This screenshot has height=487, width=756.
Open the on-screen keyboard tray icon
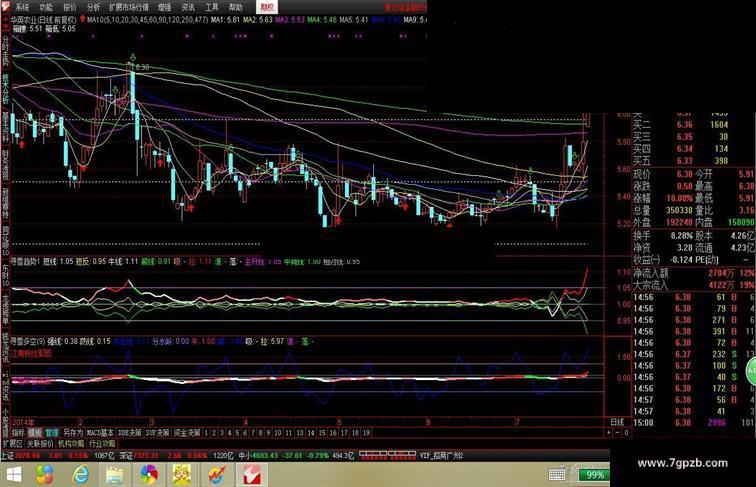(557, 475)
